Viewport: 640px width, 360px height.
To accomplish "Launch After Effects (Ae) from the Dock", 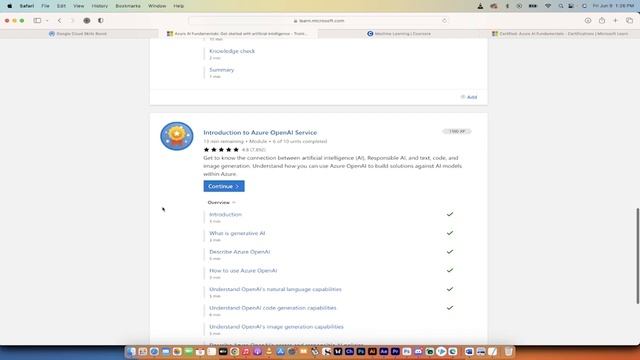I will tap(384, 351).
